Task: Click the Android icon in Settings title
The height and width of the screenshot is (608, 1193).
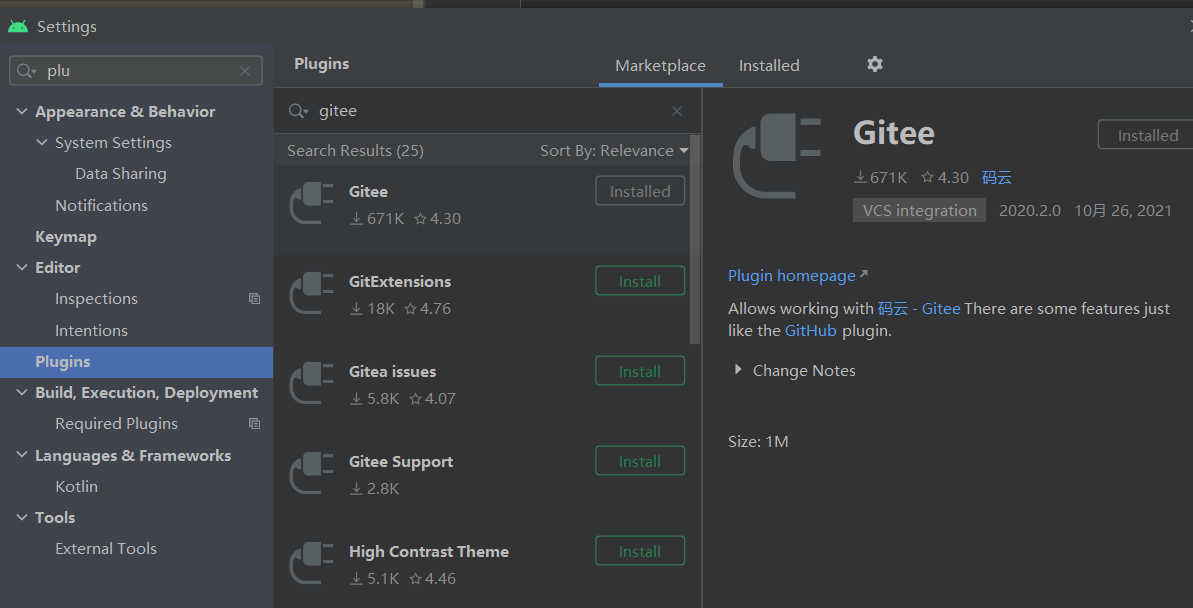Action: pyautogui.click(x=17, y=27)
